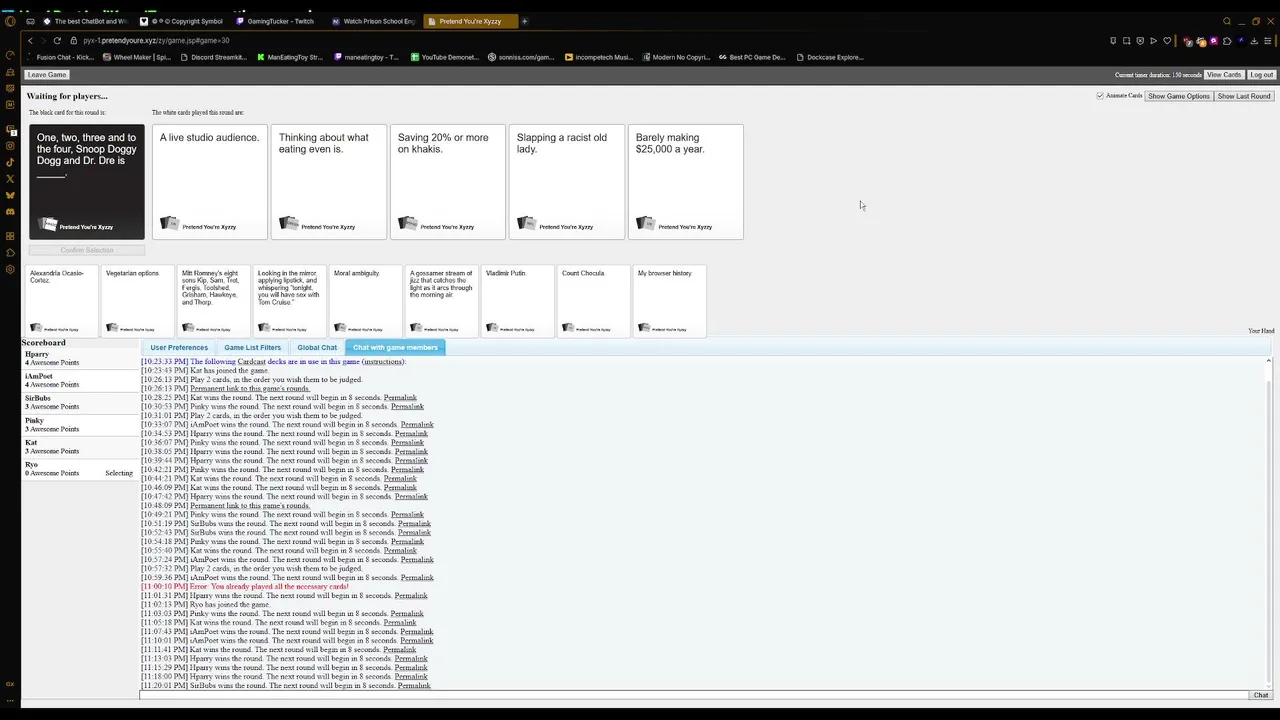Image resolution: width=1280 pixels, height=720 pixels.
Task: Click the heart bookmark icon in address bar
Action: point(1167,41)
